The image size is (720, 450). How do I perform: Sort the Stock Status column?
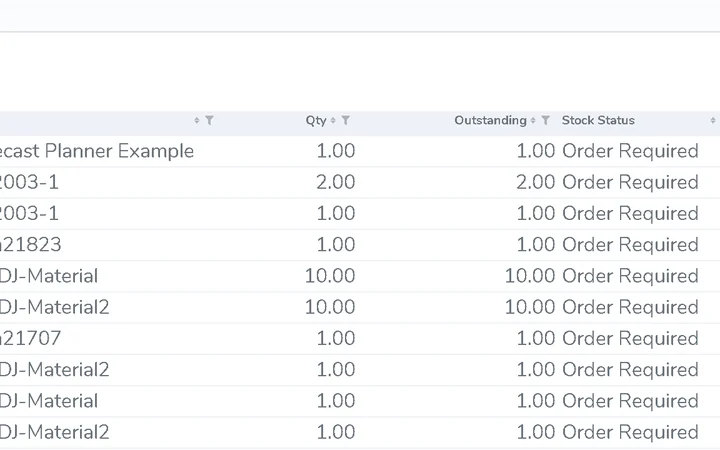point(713,120)
